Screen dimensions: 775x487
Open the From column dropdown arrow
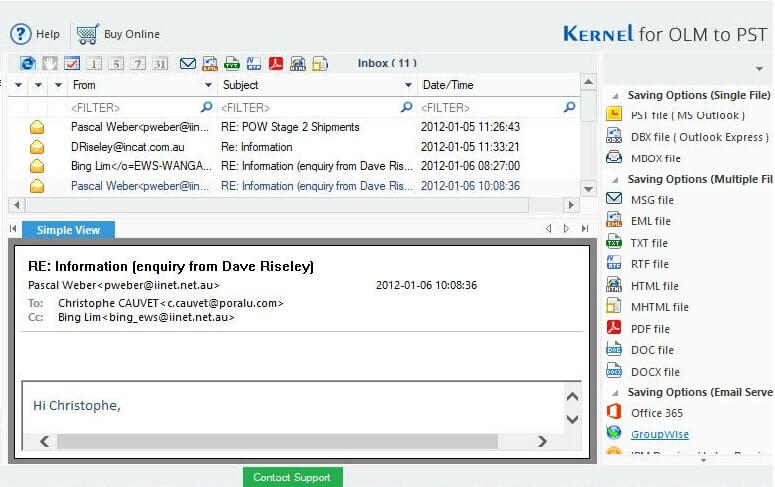208,85
